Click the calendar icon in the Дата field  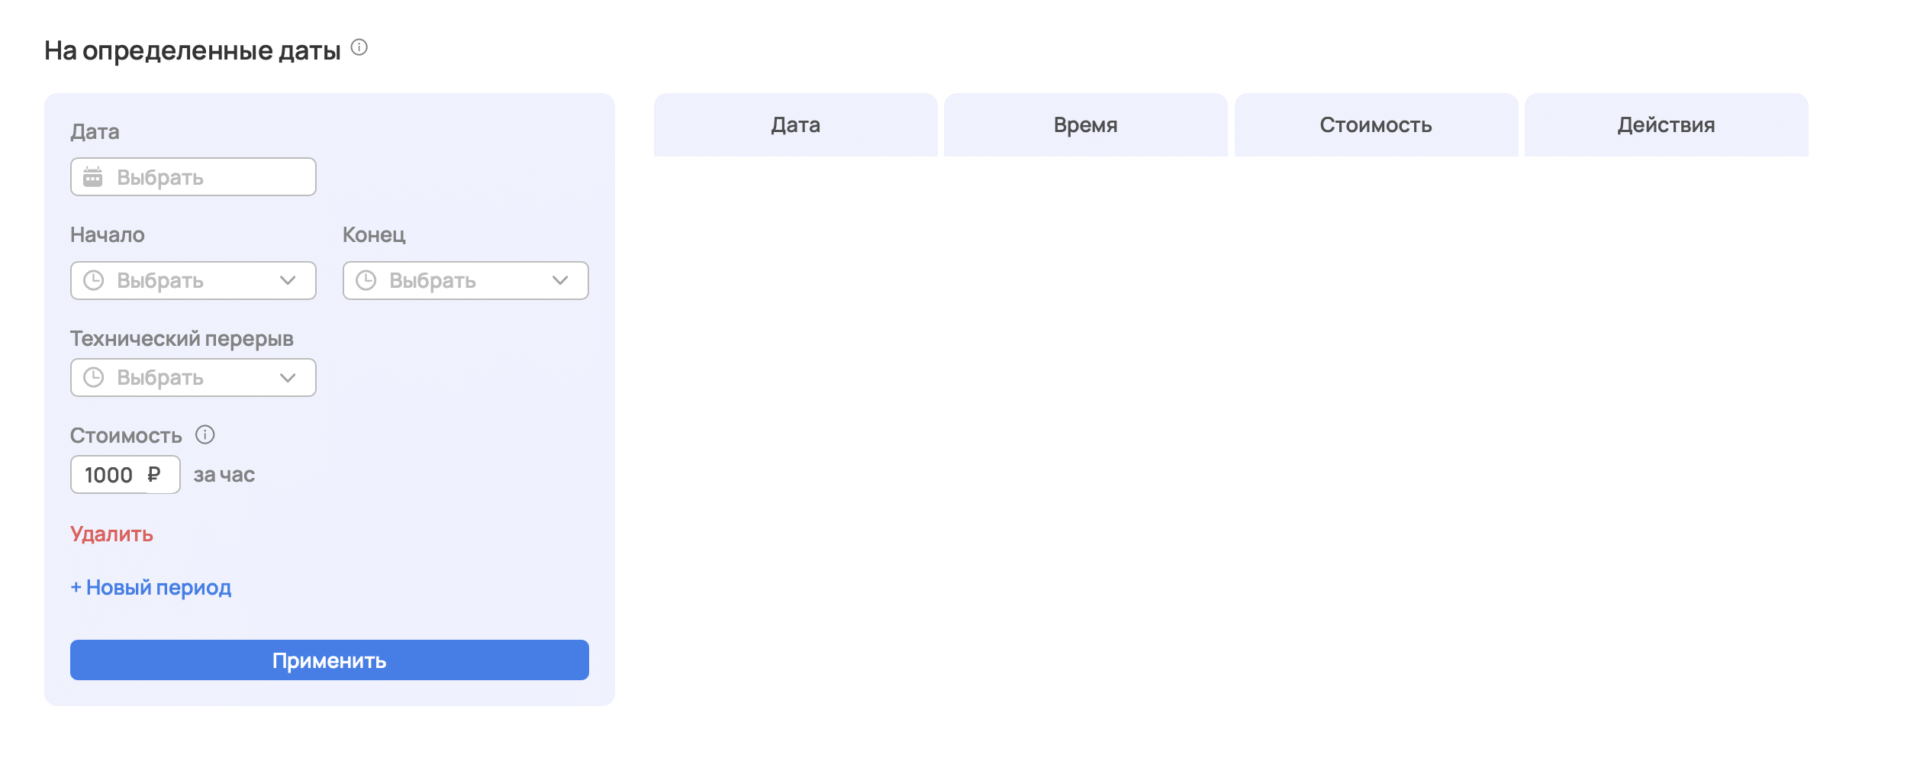(x=93, y=177)
